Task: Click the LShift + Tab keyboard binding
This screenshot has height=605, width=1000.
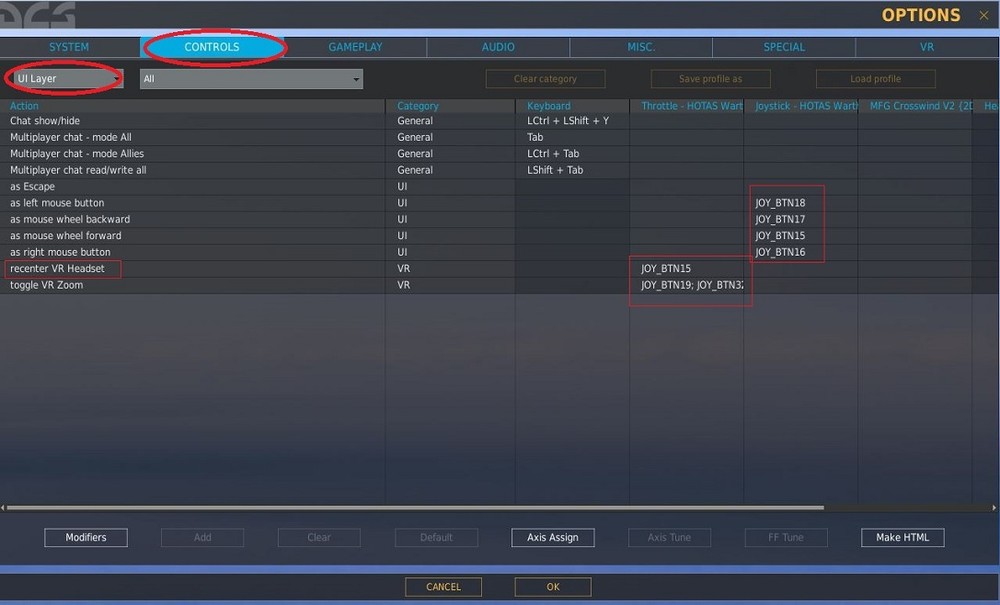Action: click(572, 170)
